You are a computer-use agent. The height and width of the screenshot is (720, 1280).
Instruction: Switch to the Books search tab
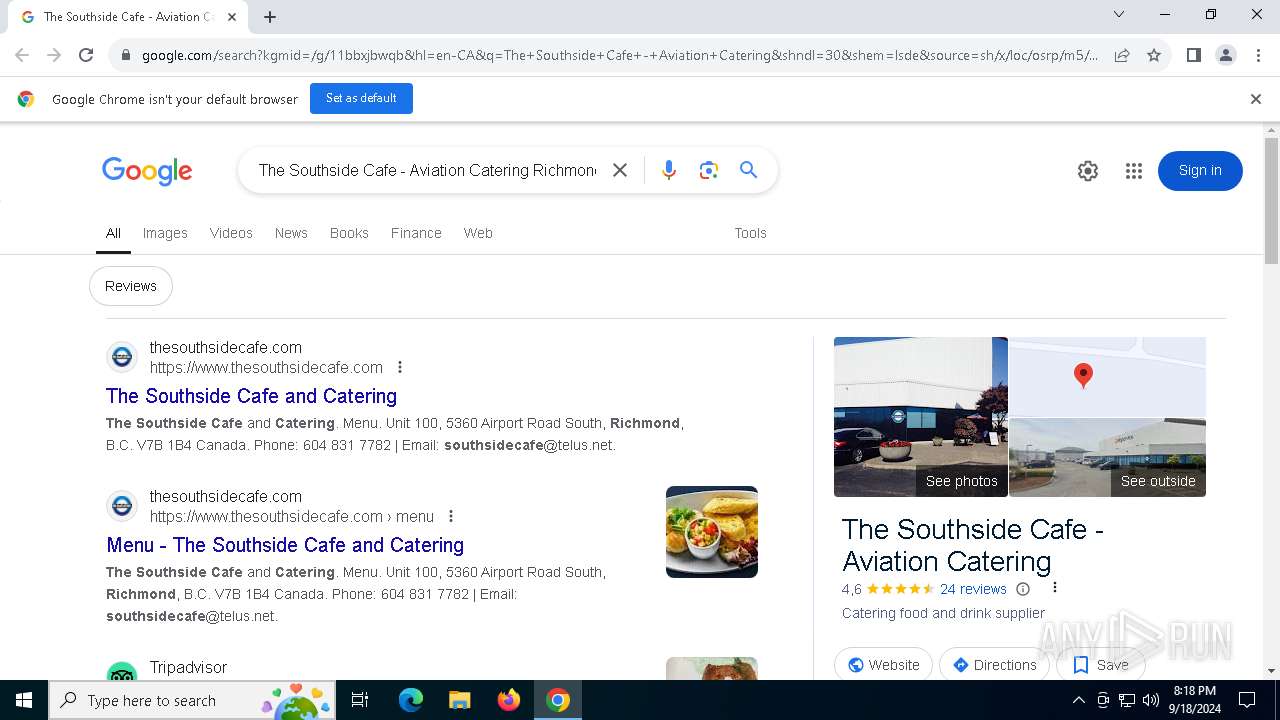(349, 233)
